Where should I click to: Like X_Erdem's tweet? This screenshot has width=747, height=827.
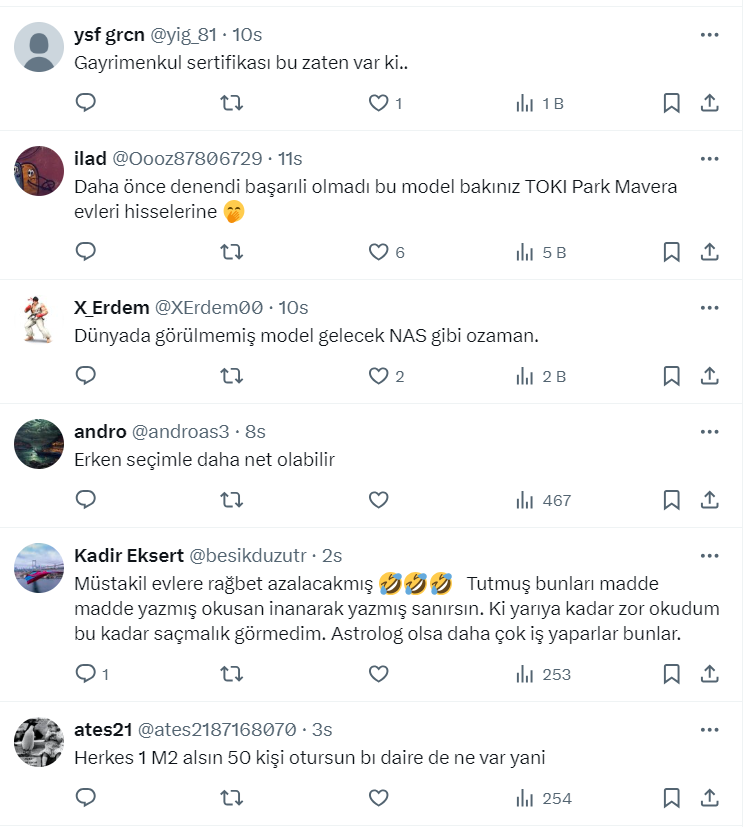(378, 376)
